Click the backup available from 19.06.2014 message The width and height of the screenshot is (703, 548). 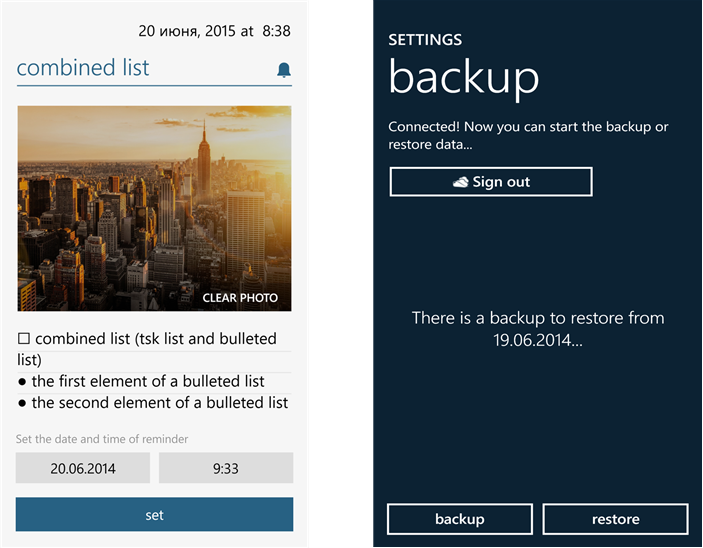pyautogui.click(x=538, y=329)
